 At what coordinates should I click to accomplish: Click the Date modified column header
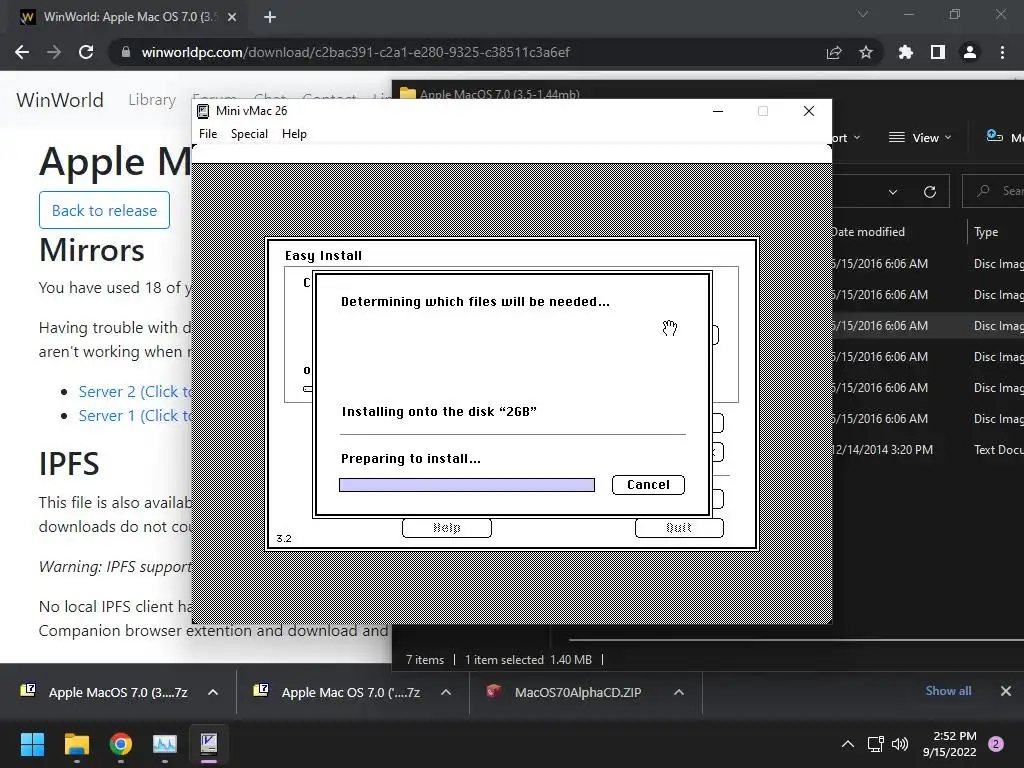pos(868,232)
